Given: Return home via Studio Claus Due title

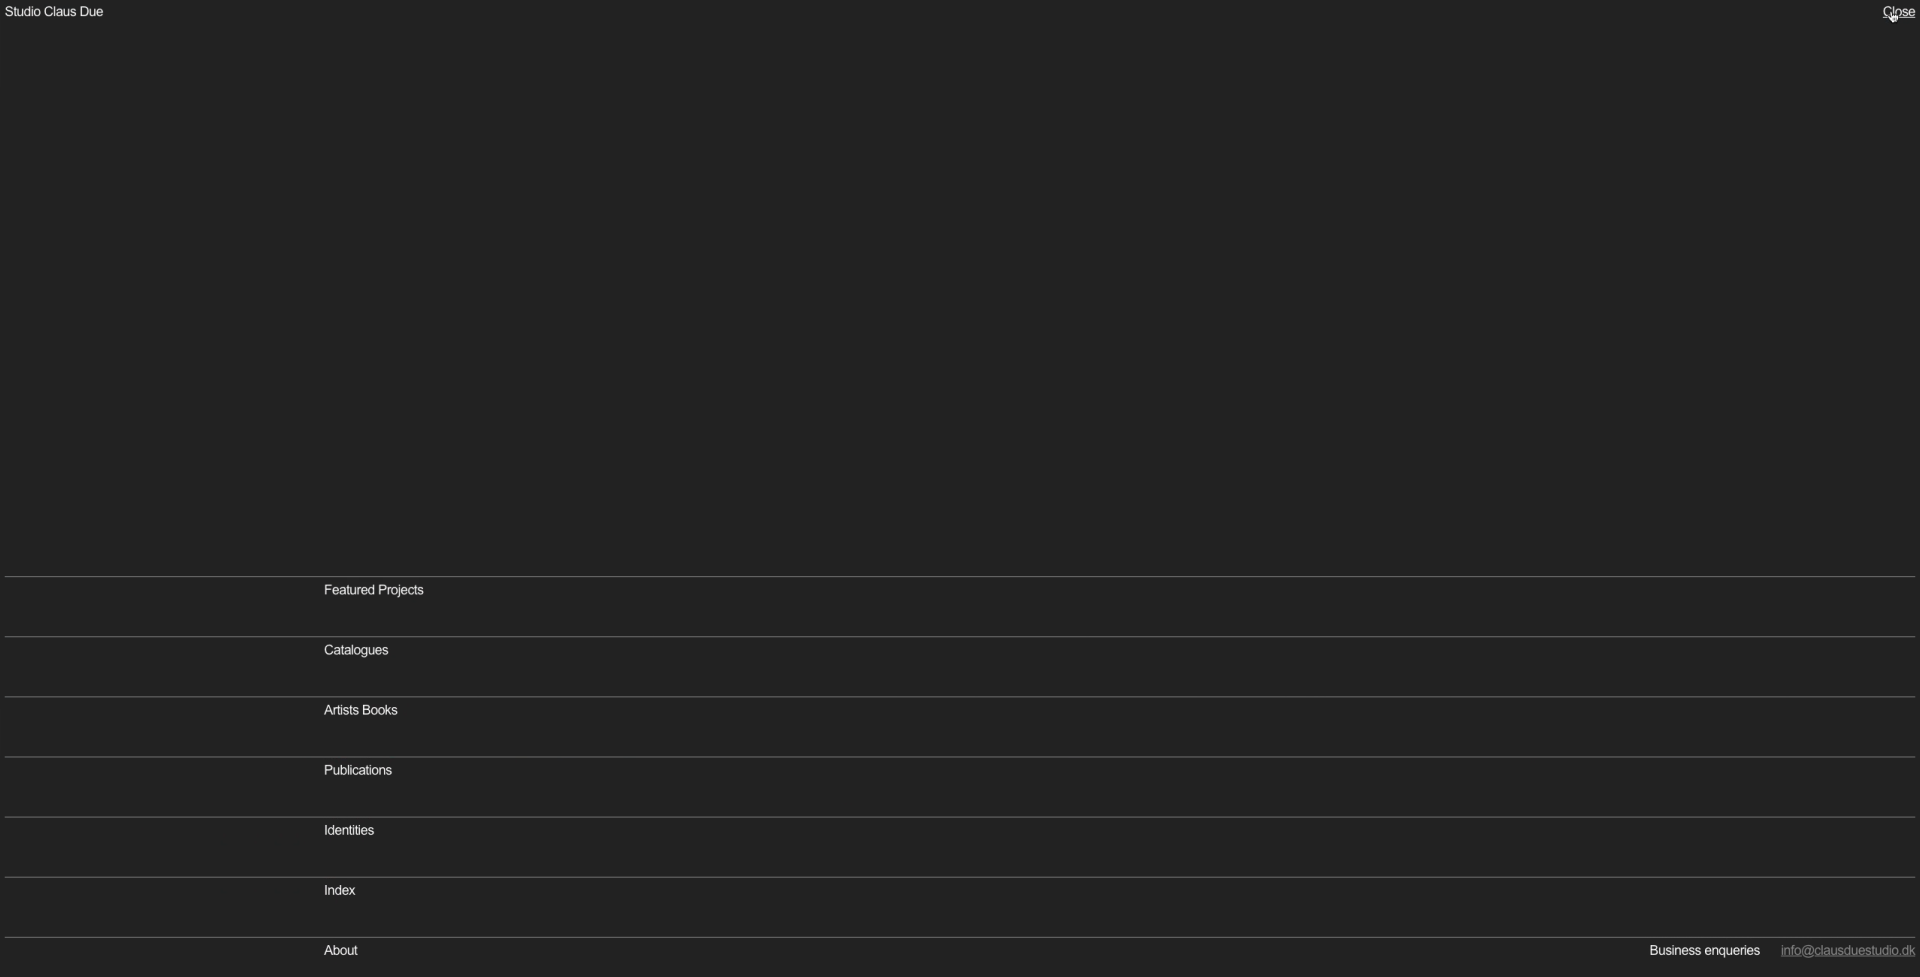Looking at the screenshot, I should pyautogui.click(x=54, y=12).
